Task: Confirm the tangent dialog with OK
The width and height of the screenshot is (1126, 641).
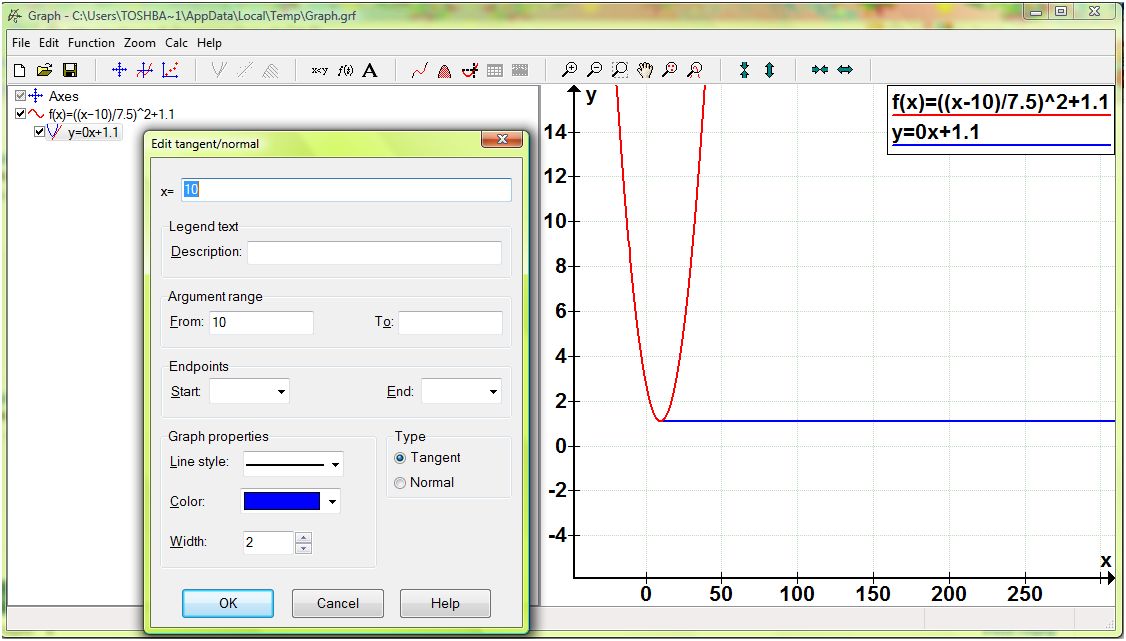Action: [228, 604]
